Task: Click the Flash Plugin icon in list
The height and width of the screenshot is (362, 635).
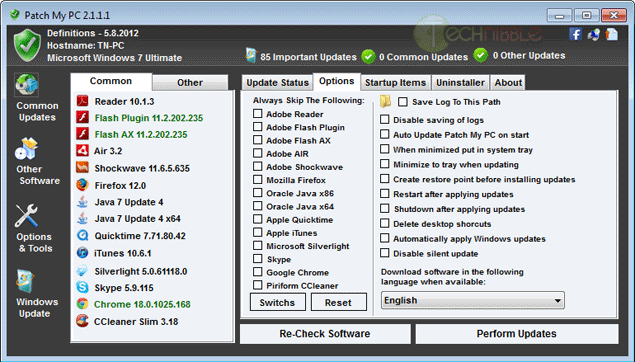Action: click(x=83, y=117)
